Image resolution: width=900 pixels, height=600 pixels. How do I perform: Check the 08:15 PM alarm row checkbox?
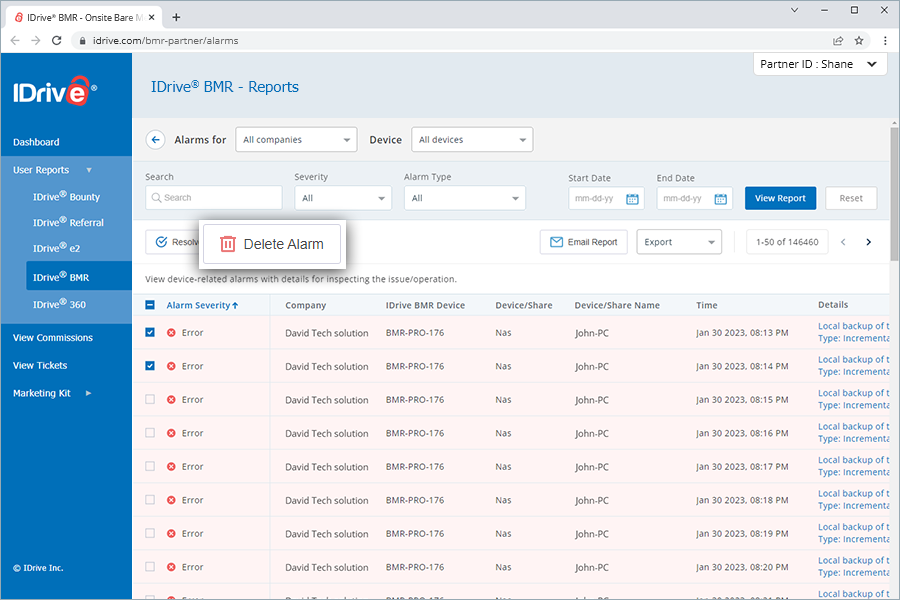pyautogui.click(x=150, y=399)
